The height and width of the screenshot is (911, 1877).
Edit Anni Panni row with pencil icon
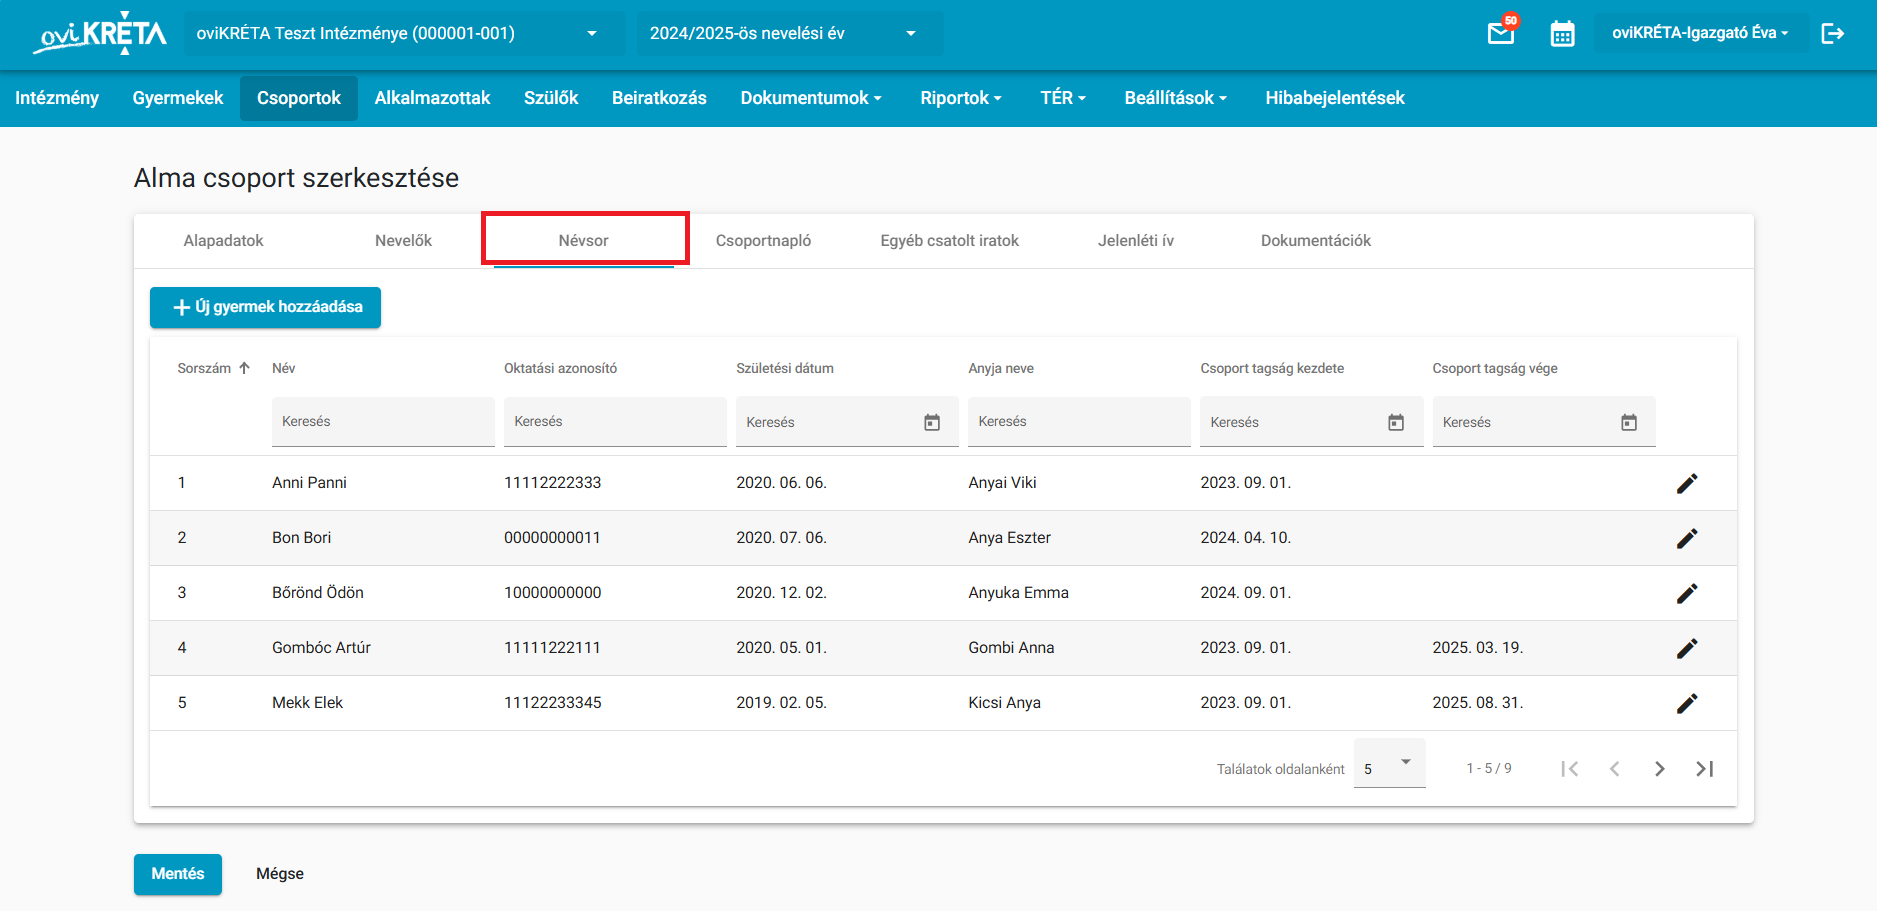[1687, 483]
